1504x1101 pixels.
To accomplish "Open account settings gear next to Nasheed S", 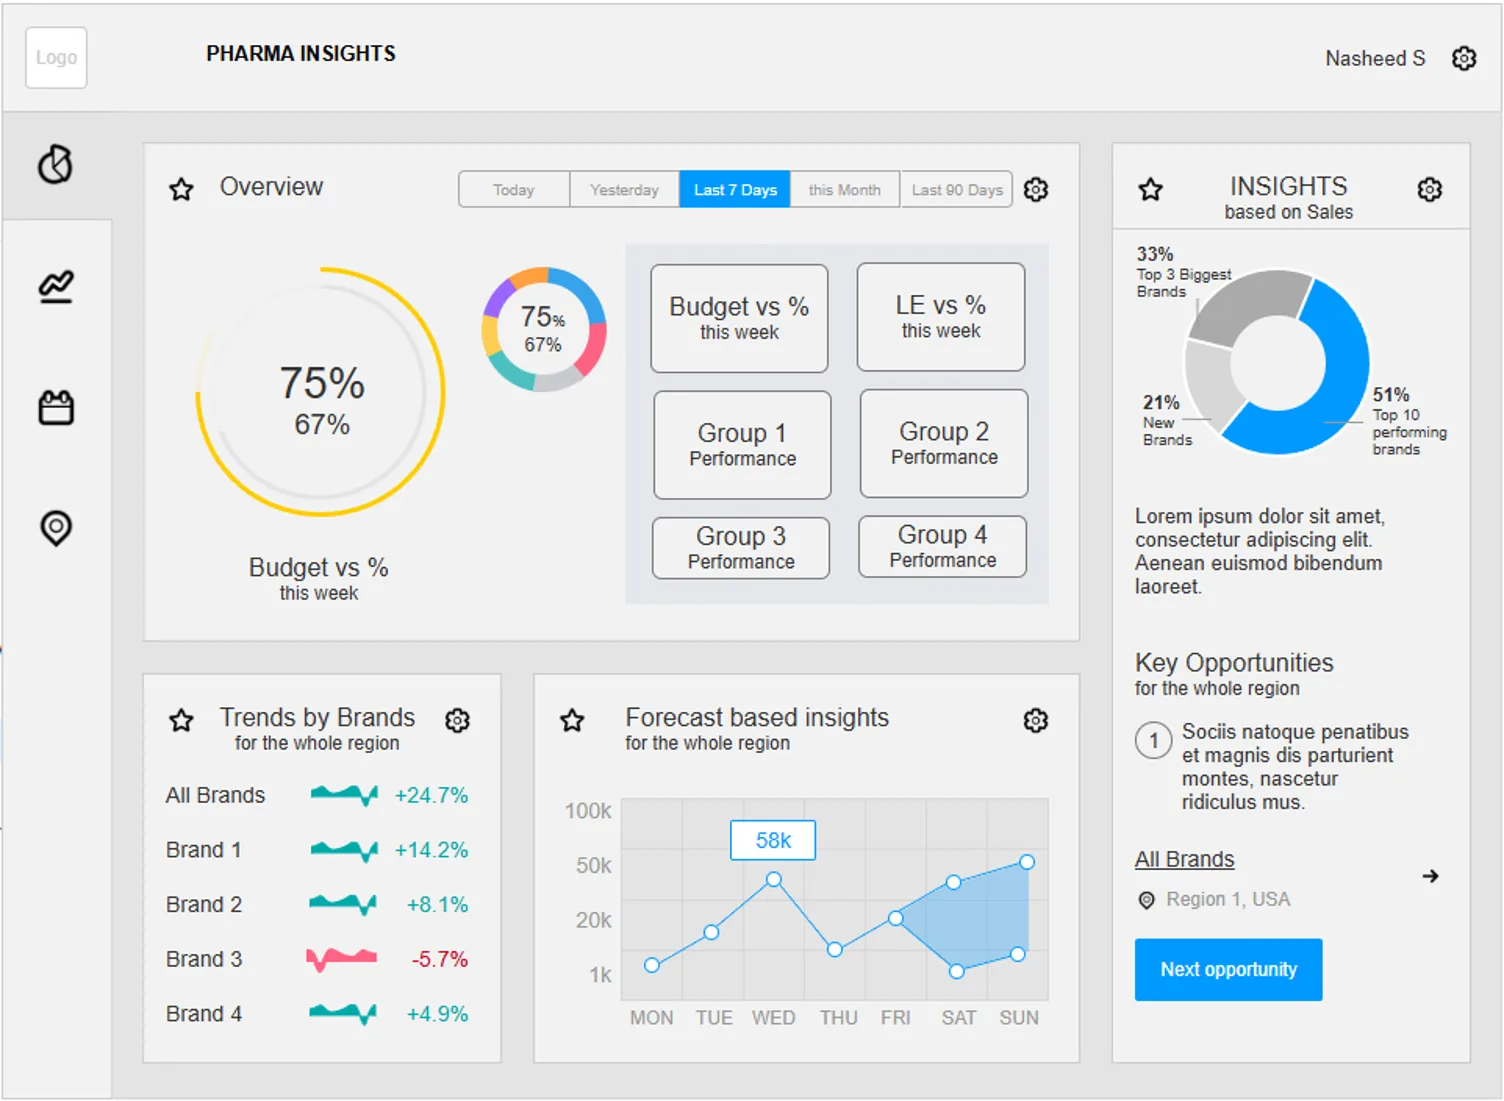I will 1464,58.
